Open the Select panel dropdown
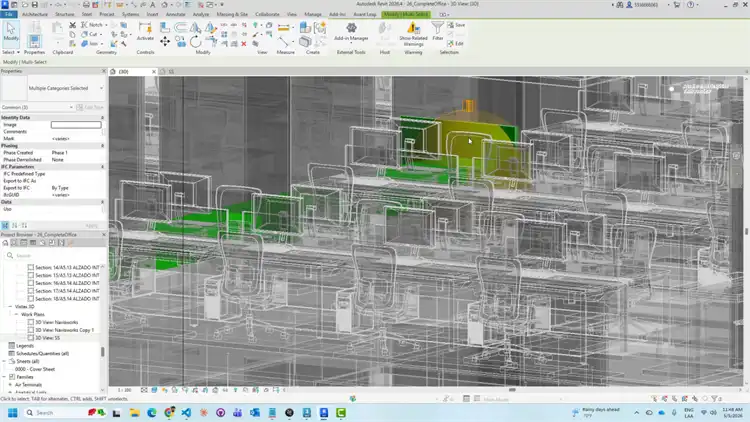This screenshot has height=422, width=750. coord(11,52)
